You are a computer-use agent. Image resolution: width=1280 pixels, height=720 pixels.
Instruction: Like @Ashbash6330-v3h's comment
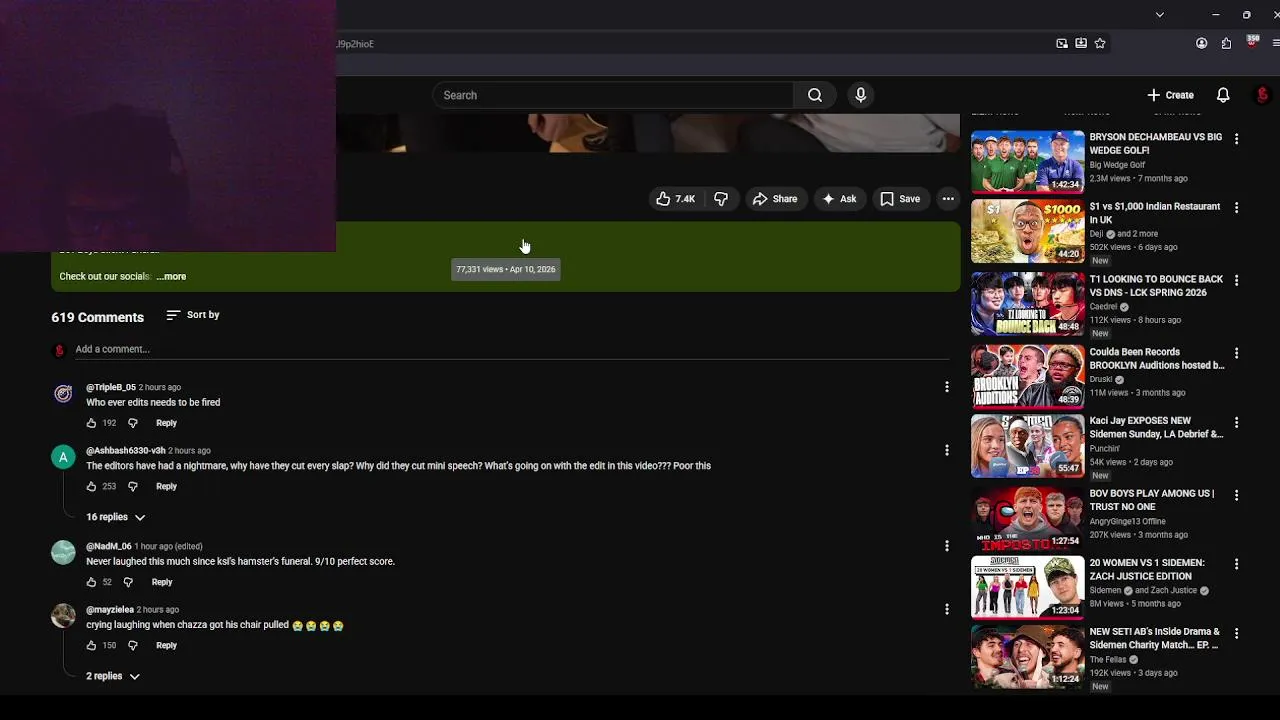[x=91, y=486]
